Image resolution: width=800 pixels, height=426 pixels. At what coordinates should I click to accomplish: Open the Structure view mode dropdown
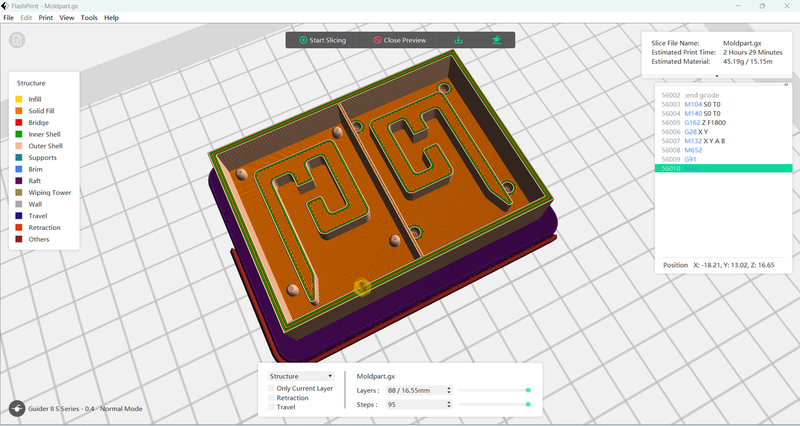click(x=301, y=376)
